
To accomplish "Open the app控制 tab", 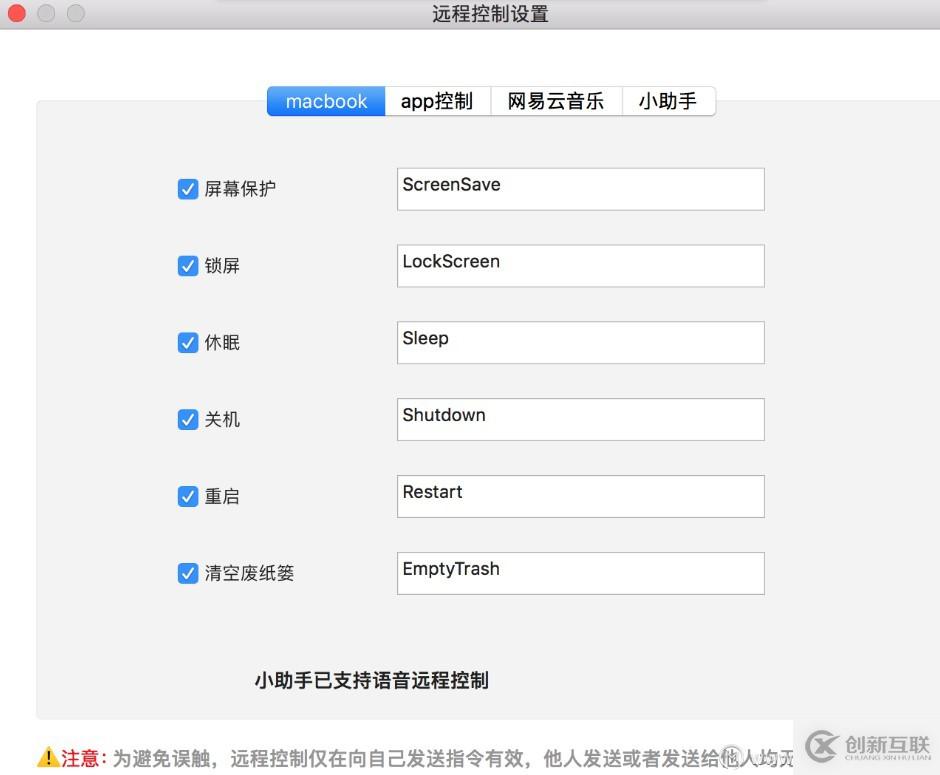I will tap(437, 101).
